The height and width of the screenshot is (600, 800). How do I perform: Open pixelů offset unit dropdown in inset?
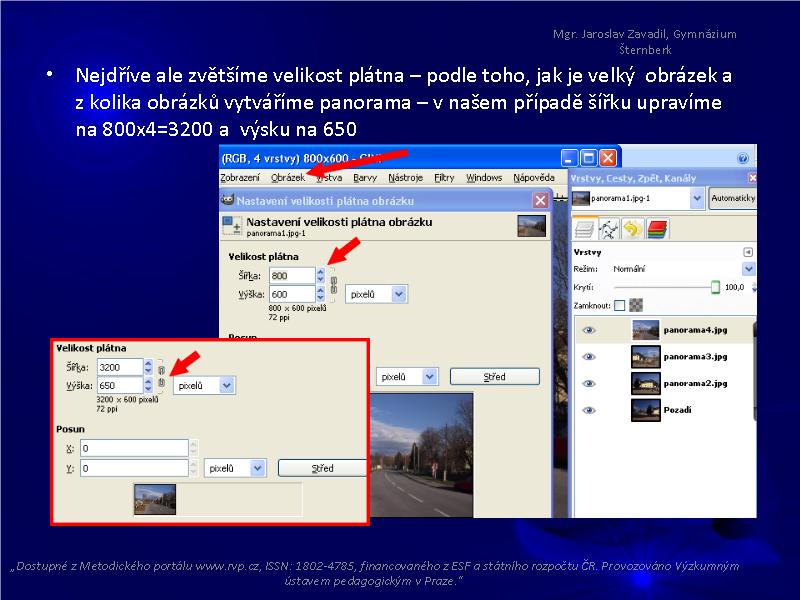[x=235, y=468]
